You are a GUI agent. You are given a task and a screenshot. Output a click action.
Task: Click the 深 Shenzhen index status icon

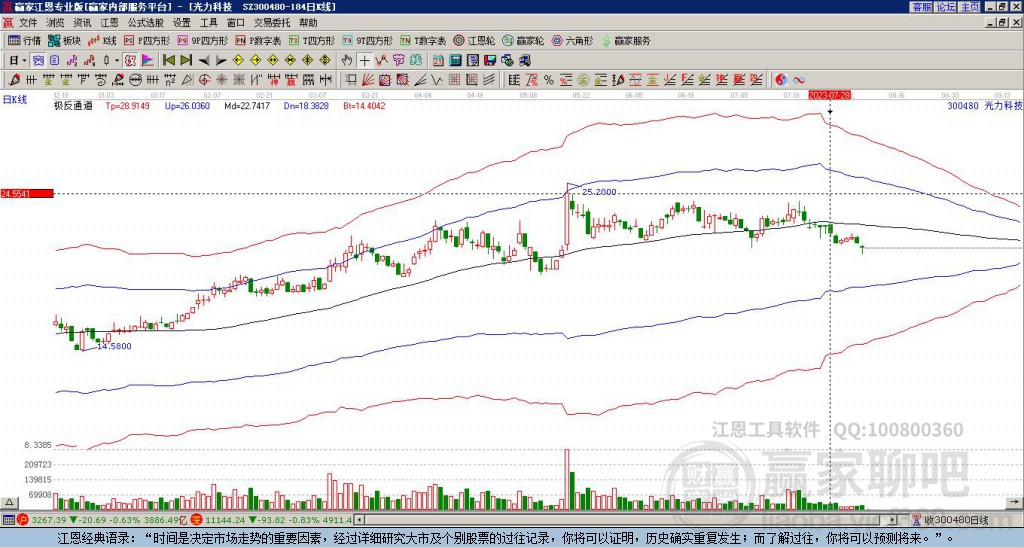(195, 520)
